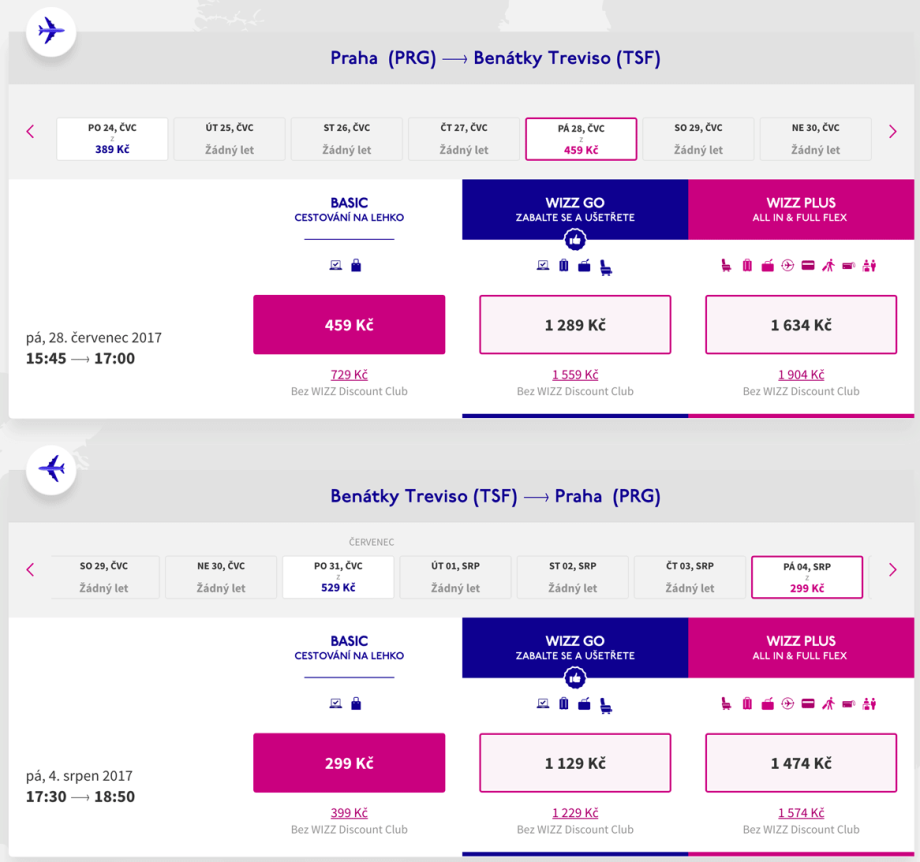Screen dimensions: 920x862
Task: Click the two-passengers icon under return WIZZ PLUS
Action: [869, 703]
